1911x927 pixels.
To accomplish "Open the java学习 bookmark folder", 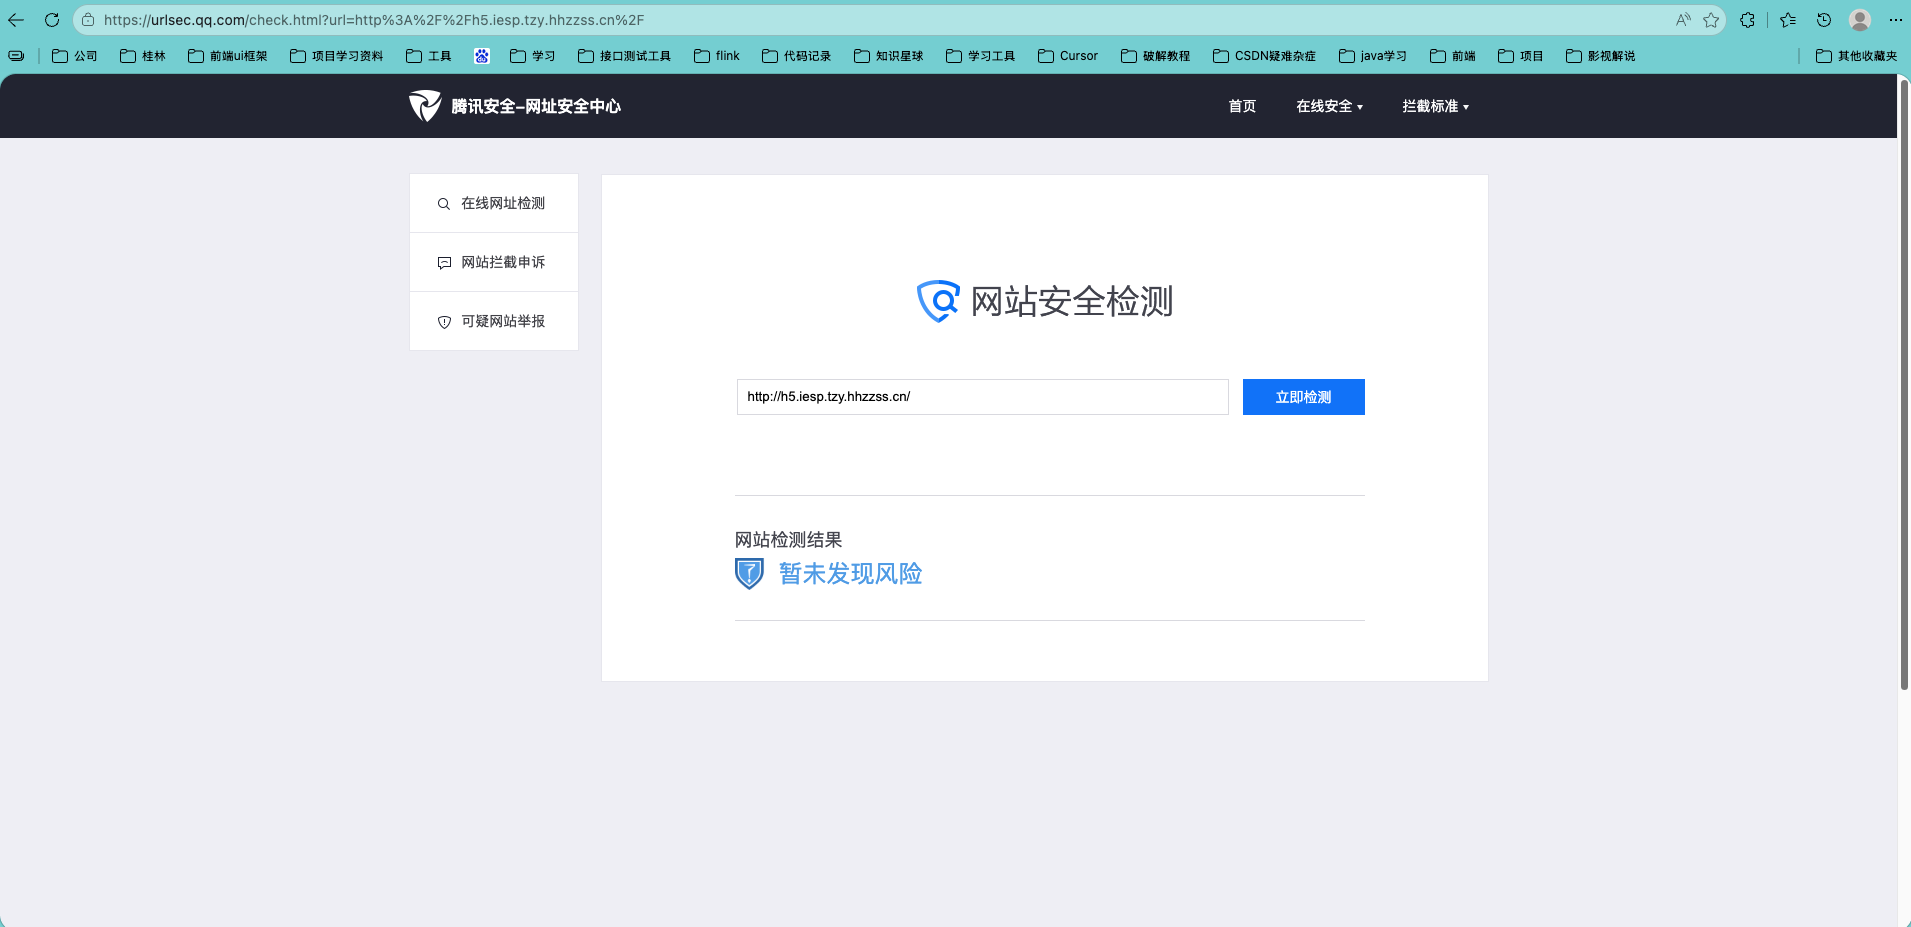I will click(1373, 56).
